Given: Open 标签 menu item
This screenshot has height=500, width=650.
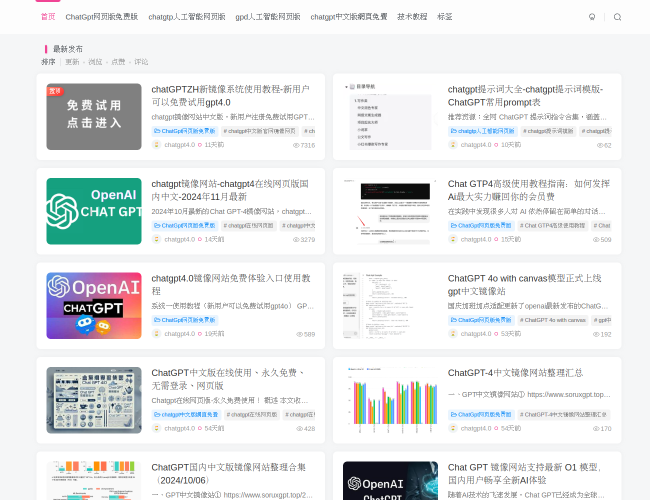Looking at the screenshot, I should pyautogui.click(x=444, y=17).
